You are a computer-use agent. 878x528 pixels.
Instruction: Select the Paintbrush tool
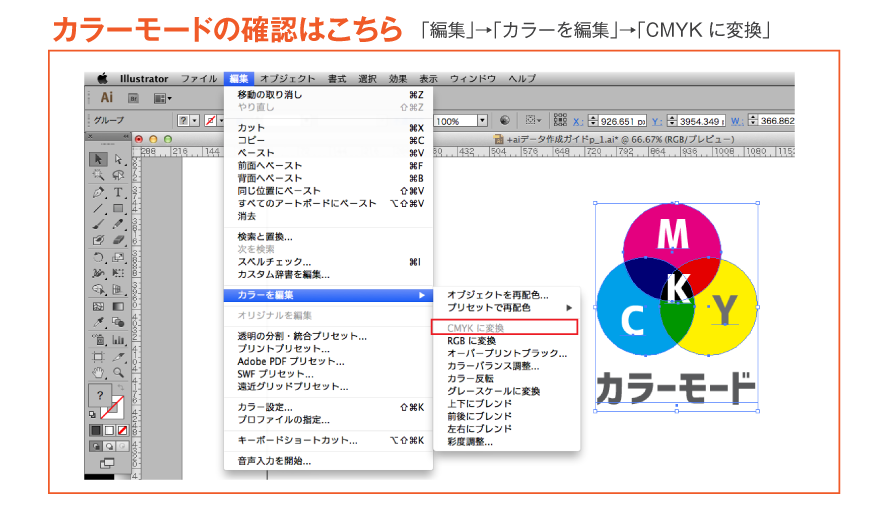(98, 224)
